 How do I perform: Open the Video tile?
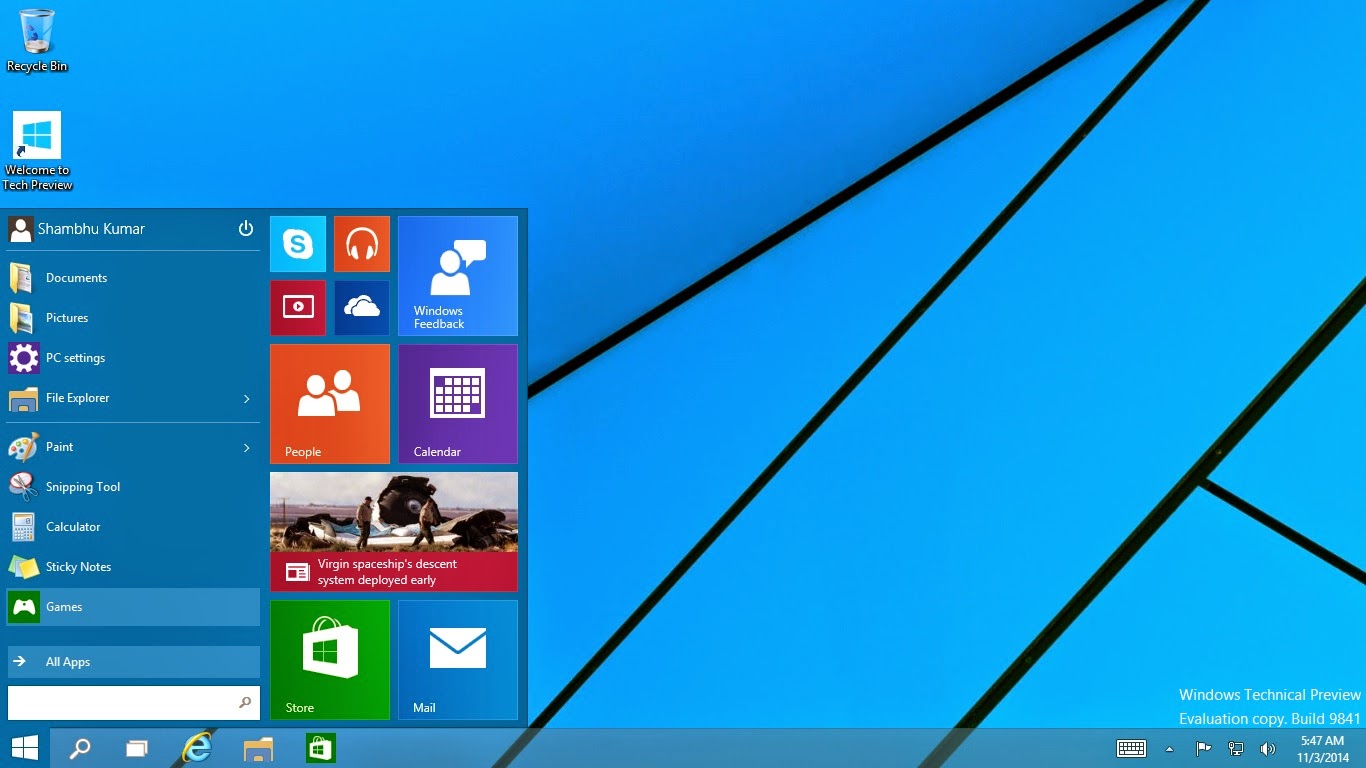click(x=298, y=308)
